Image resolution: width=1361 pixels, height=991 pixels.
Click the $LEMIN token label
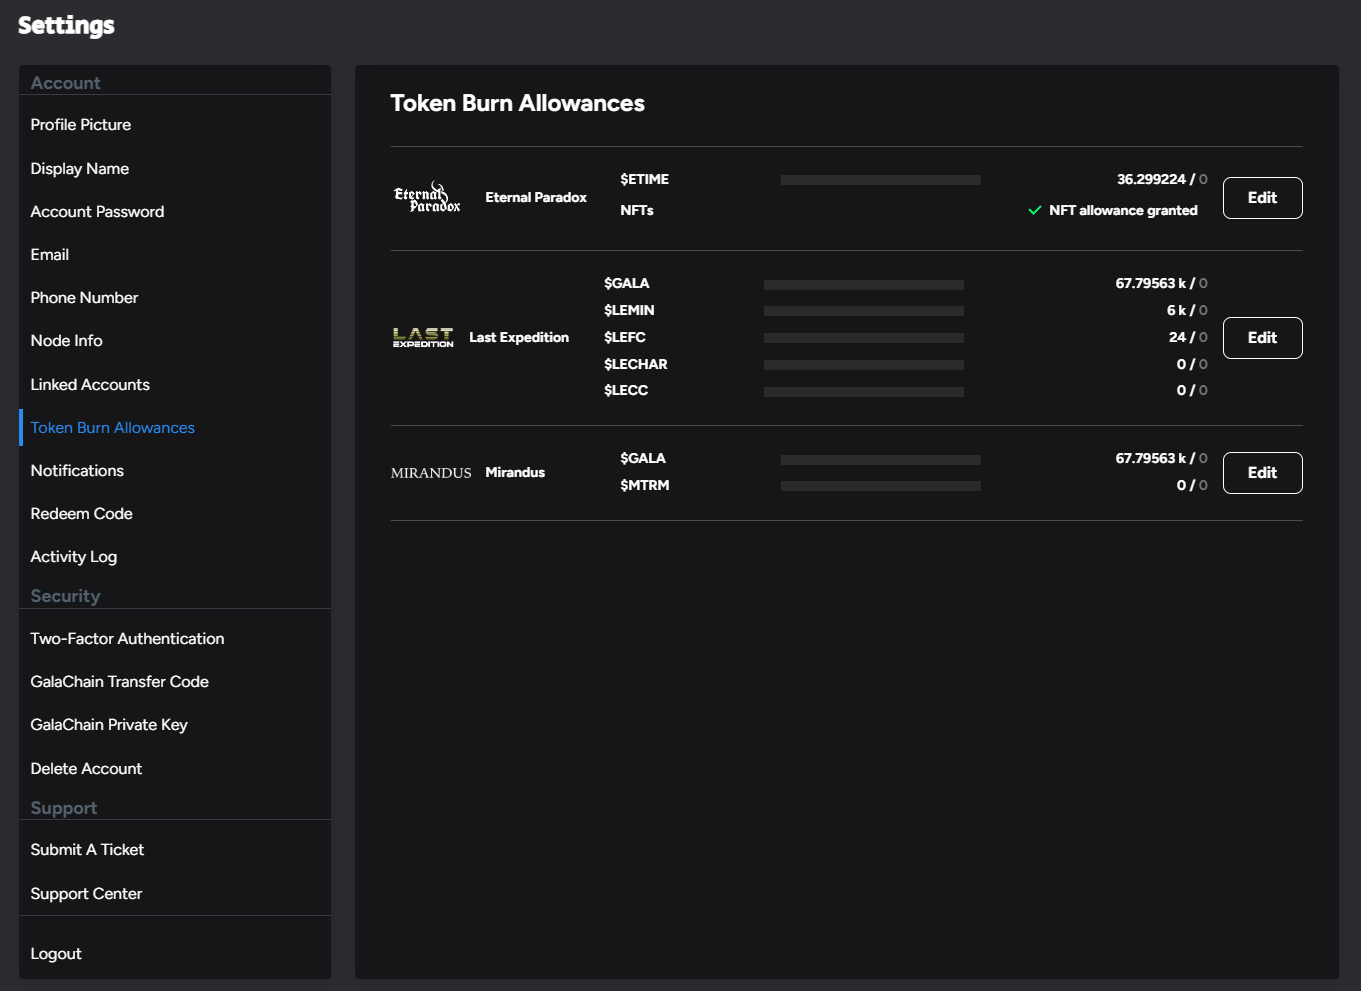click(x=629, y=310)
